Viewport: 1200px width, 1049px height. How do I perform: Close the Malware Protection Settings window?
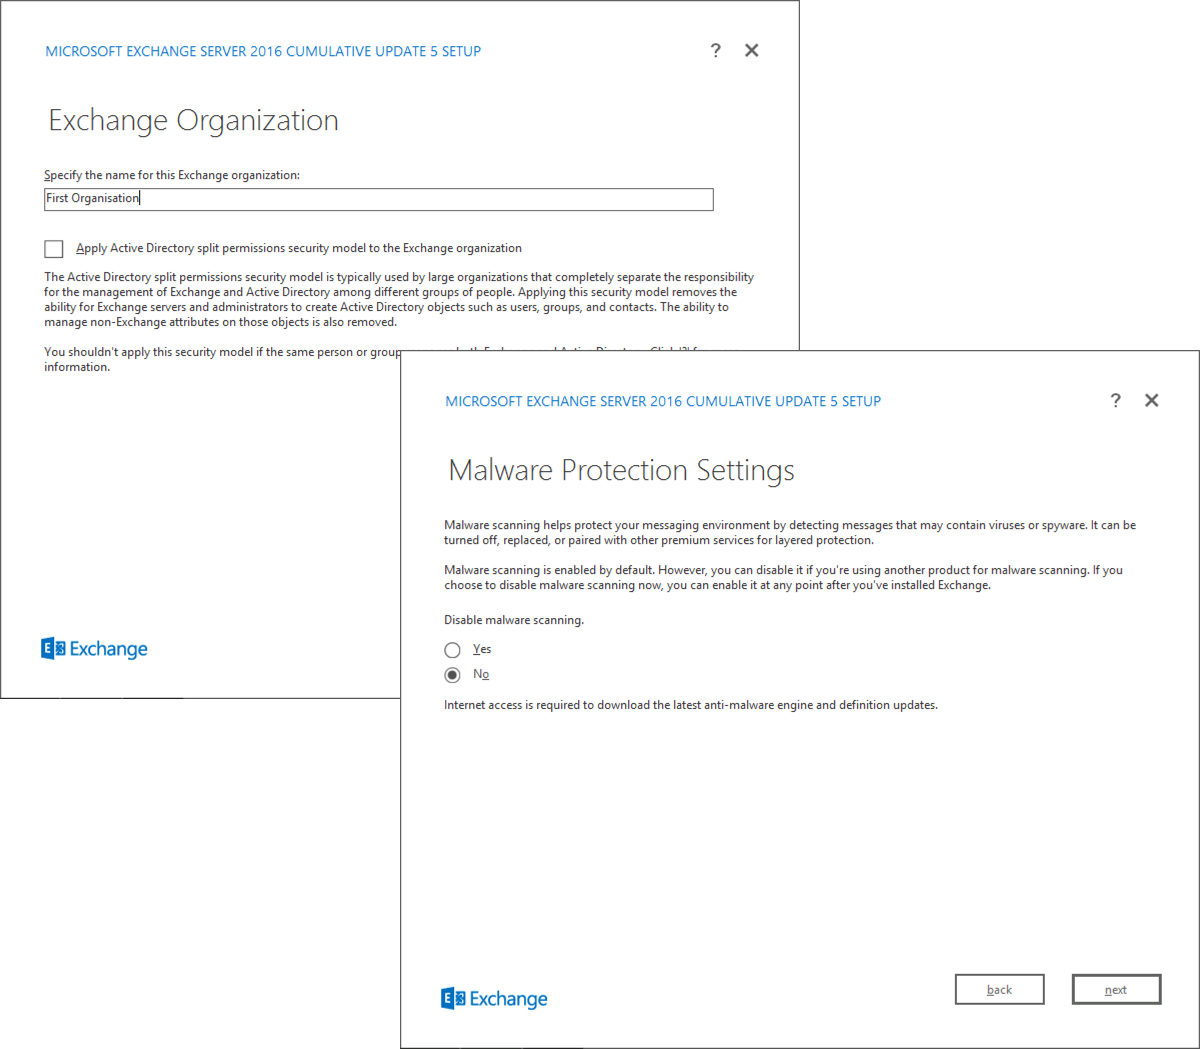click(x=1152, y=401)
